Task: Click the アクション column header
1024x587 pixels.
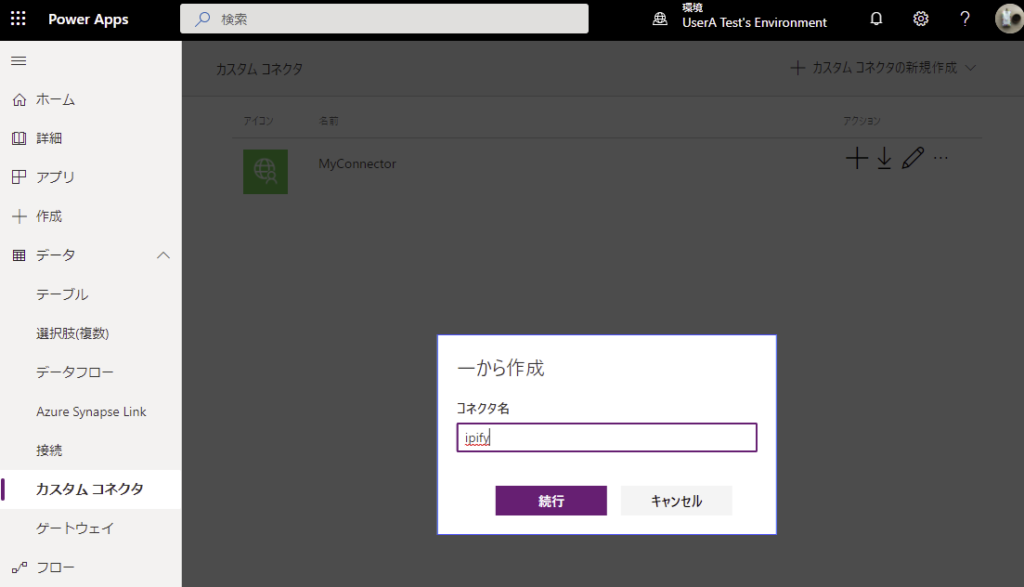Action: 862,121
